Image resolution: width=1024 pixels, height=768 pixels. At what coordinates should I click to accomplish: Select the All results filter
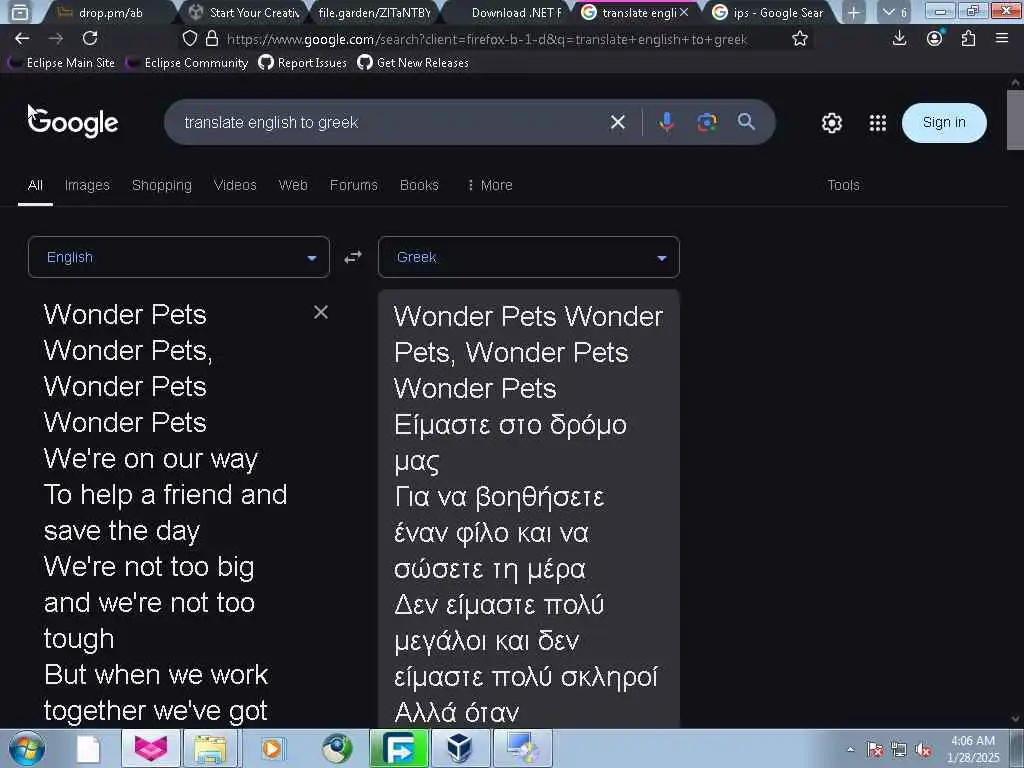coord(35,185)
